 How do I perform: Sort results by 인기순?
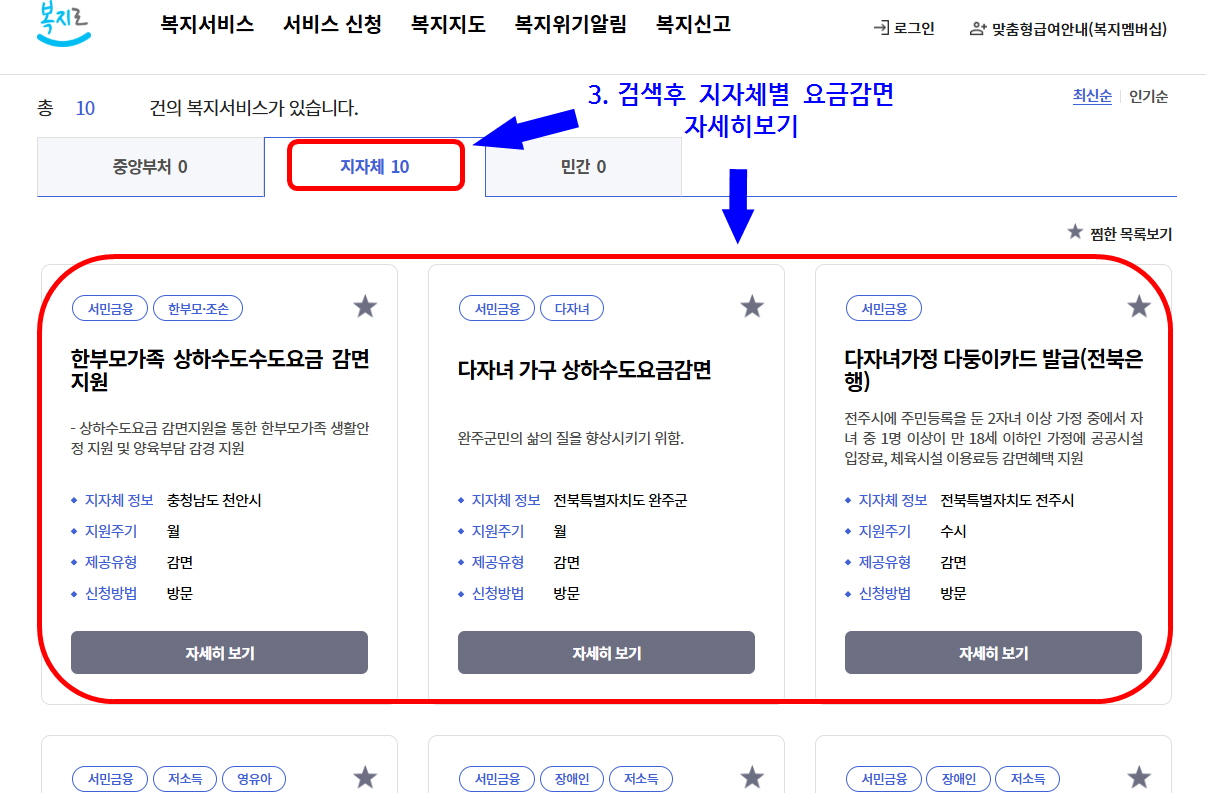click(x=1148, y=96)
